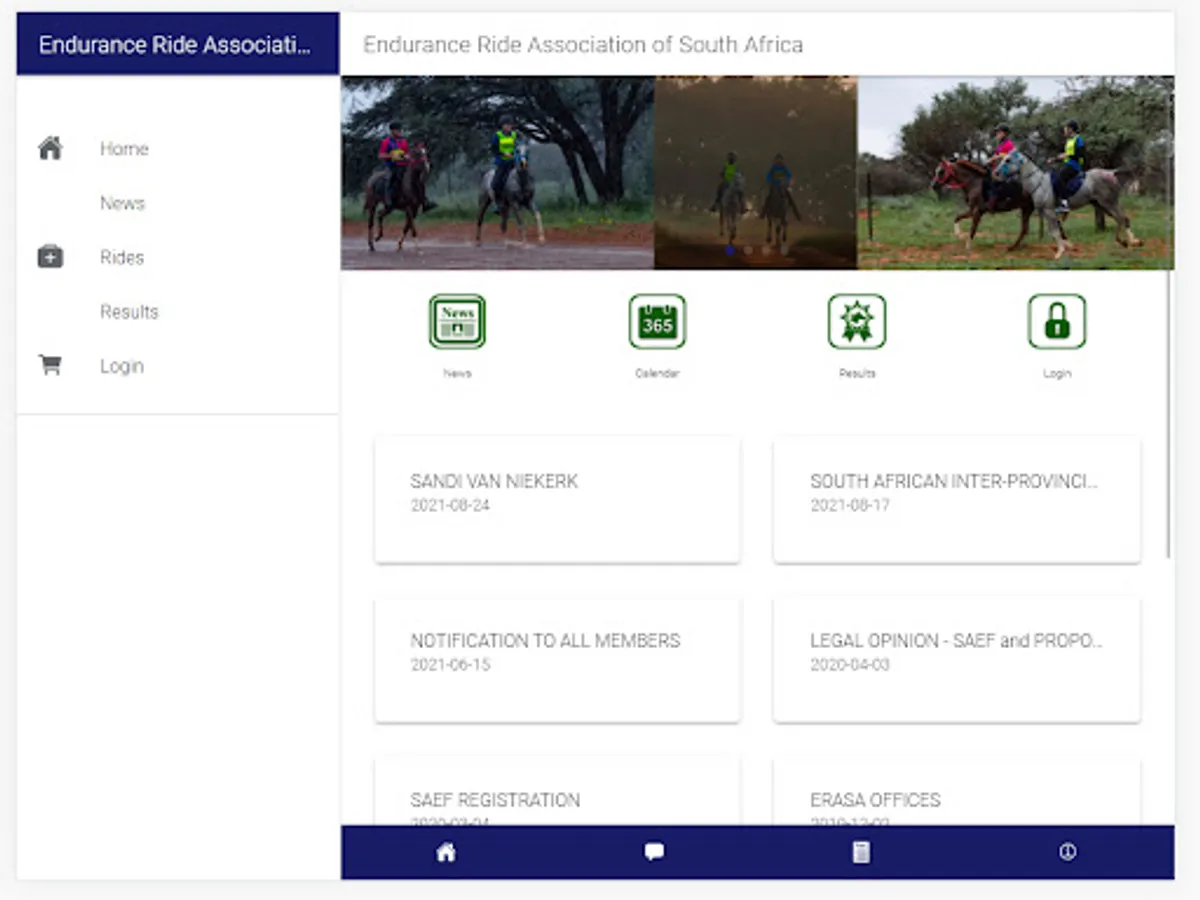Click the date 2021-06-15
Screen dimensions: 1200x900
point(450,665)
